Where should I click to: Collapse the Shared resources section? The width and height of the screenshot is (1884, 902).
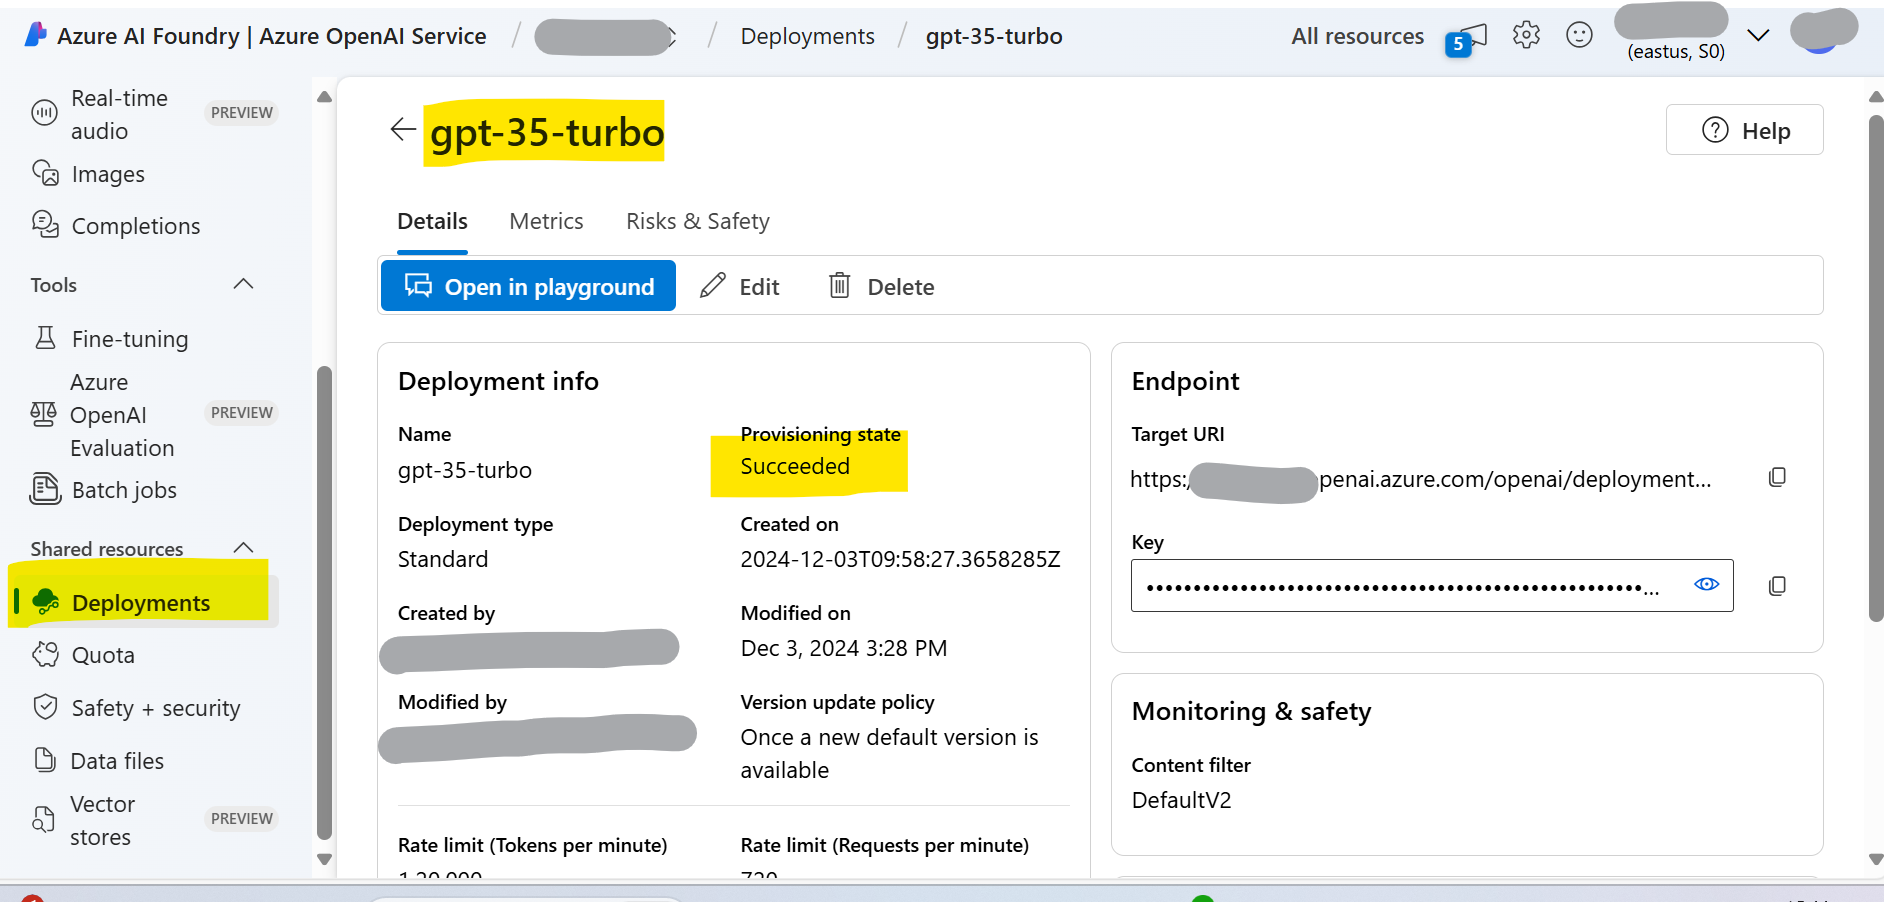point(243,547)
